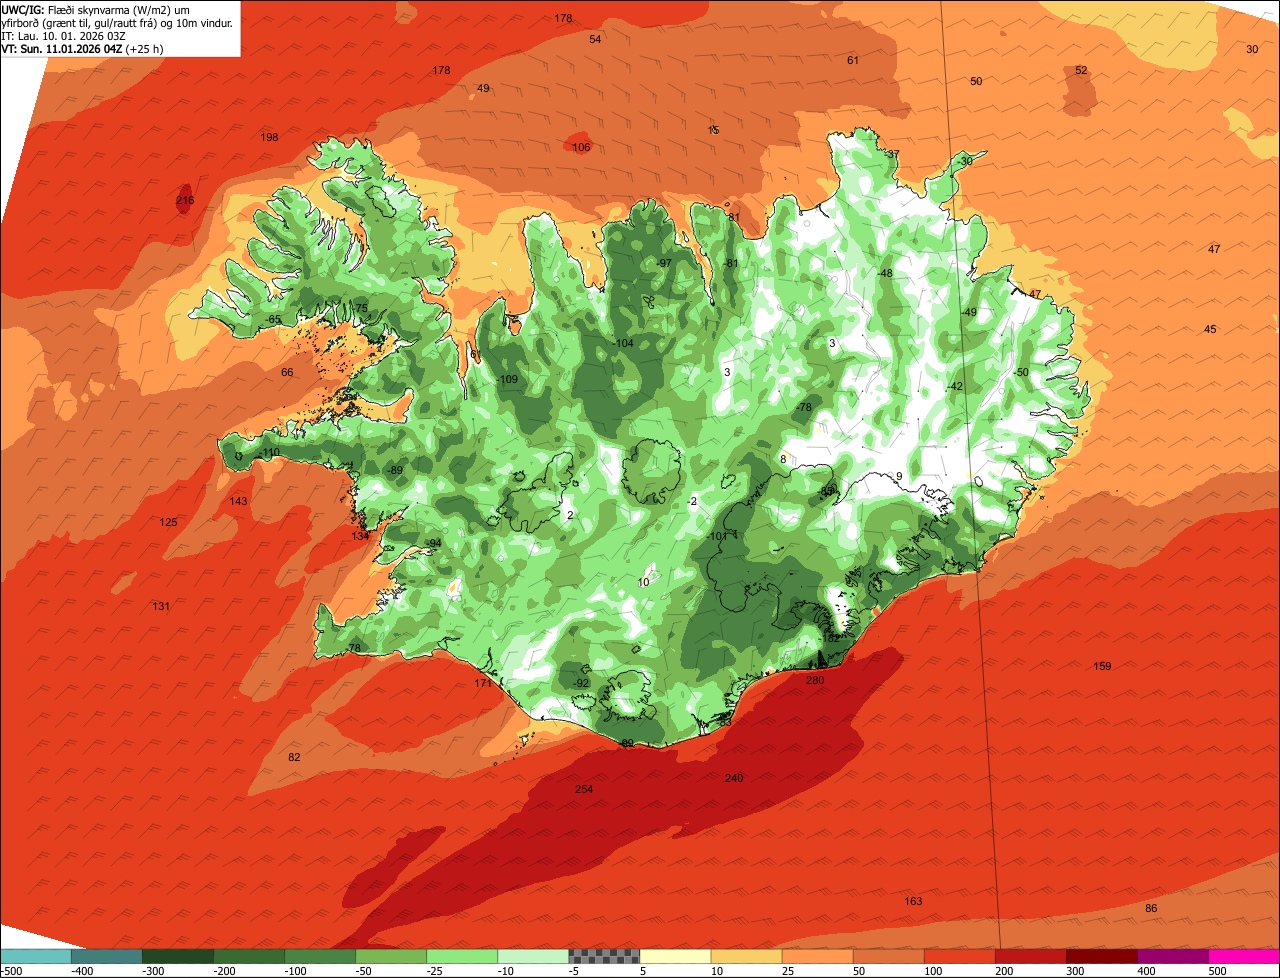Viewport: 1280px width, 978px height.
Task: Click the light green -25 to -10 swatch
Action: point(462,957)
